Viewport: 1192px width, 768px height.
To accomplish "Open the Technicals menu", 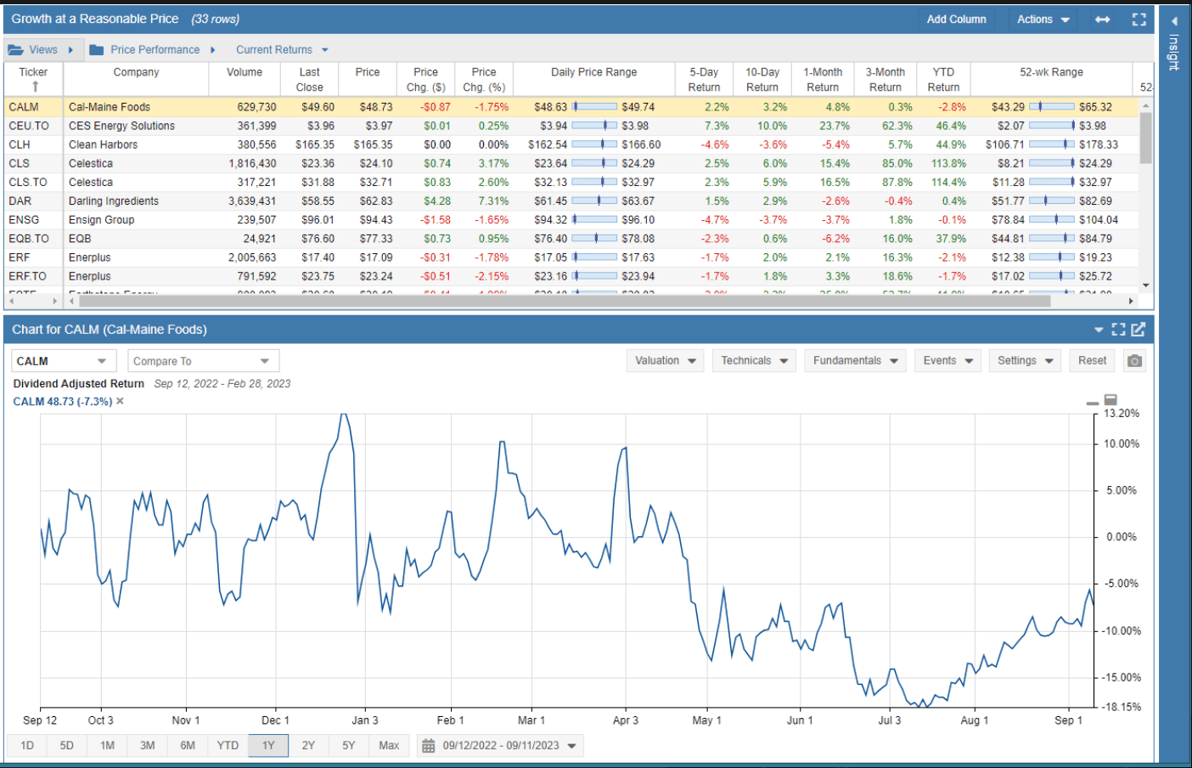I will [x=753, y=360].
